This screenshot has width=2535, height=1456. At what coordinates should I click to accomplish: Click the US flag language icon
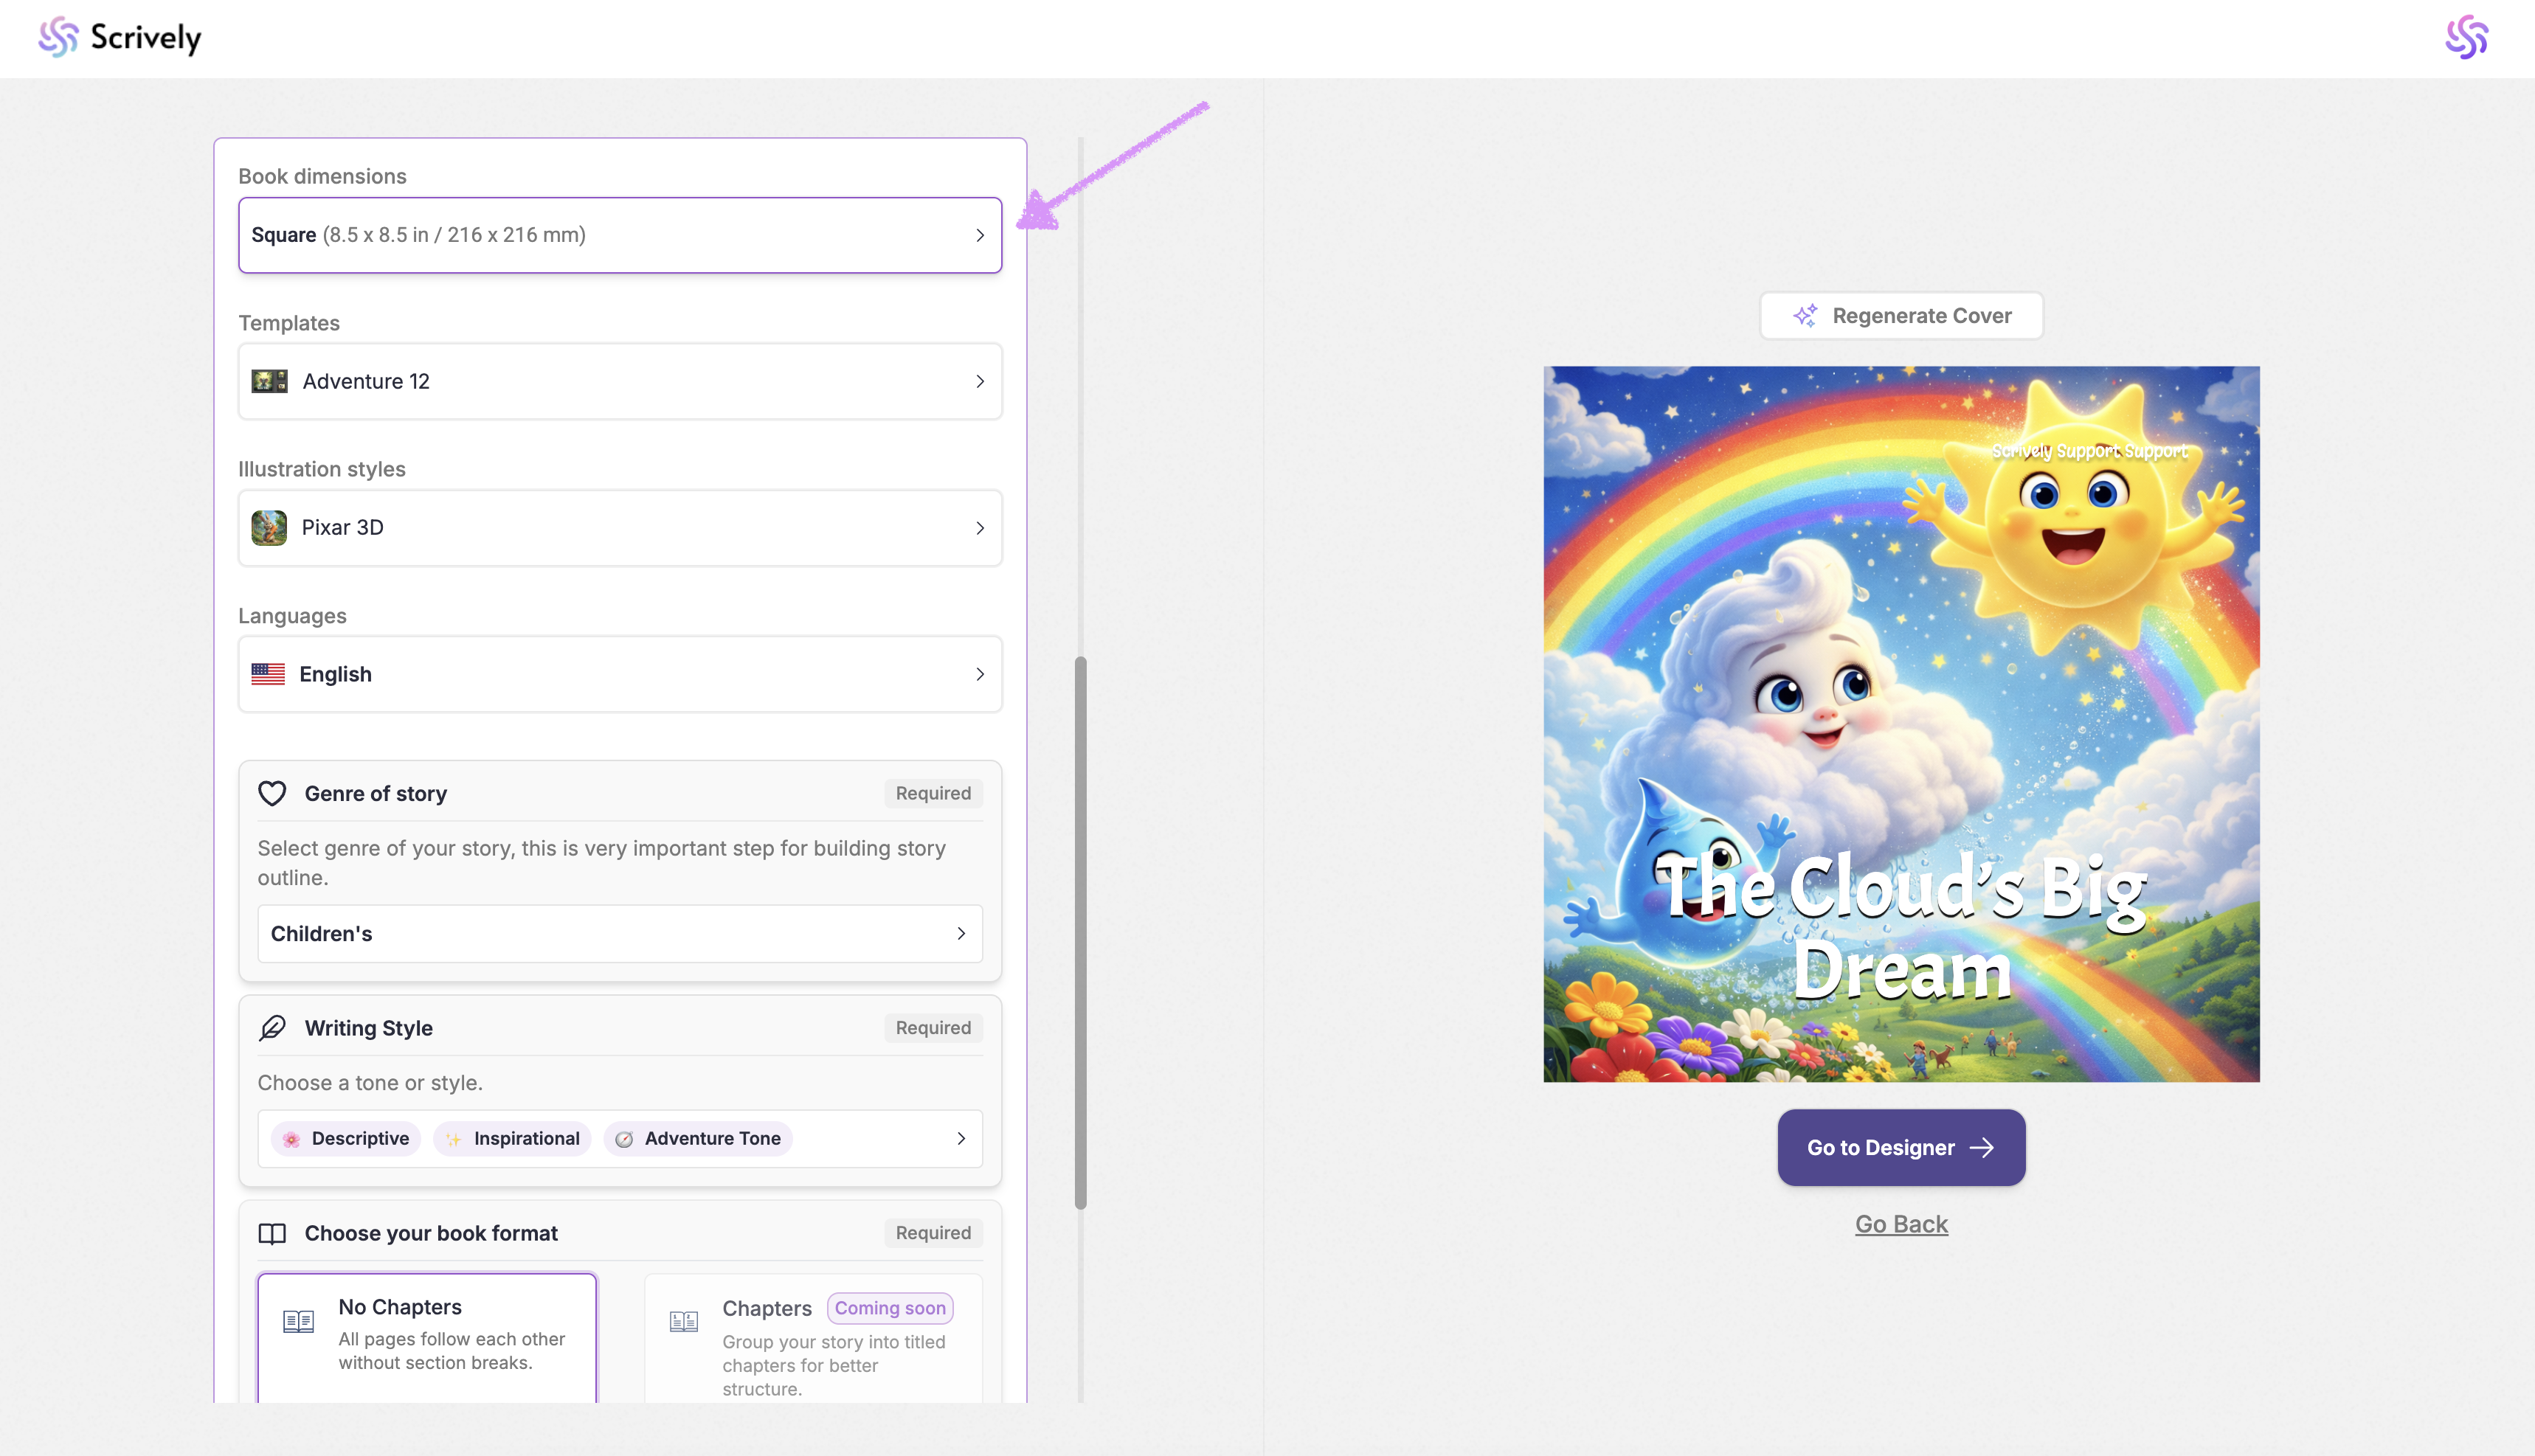click(x=268, y=674)
